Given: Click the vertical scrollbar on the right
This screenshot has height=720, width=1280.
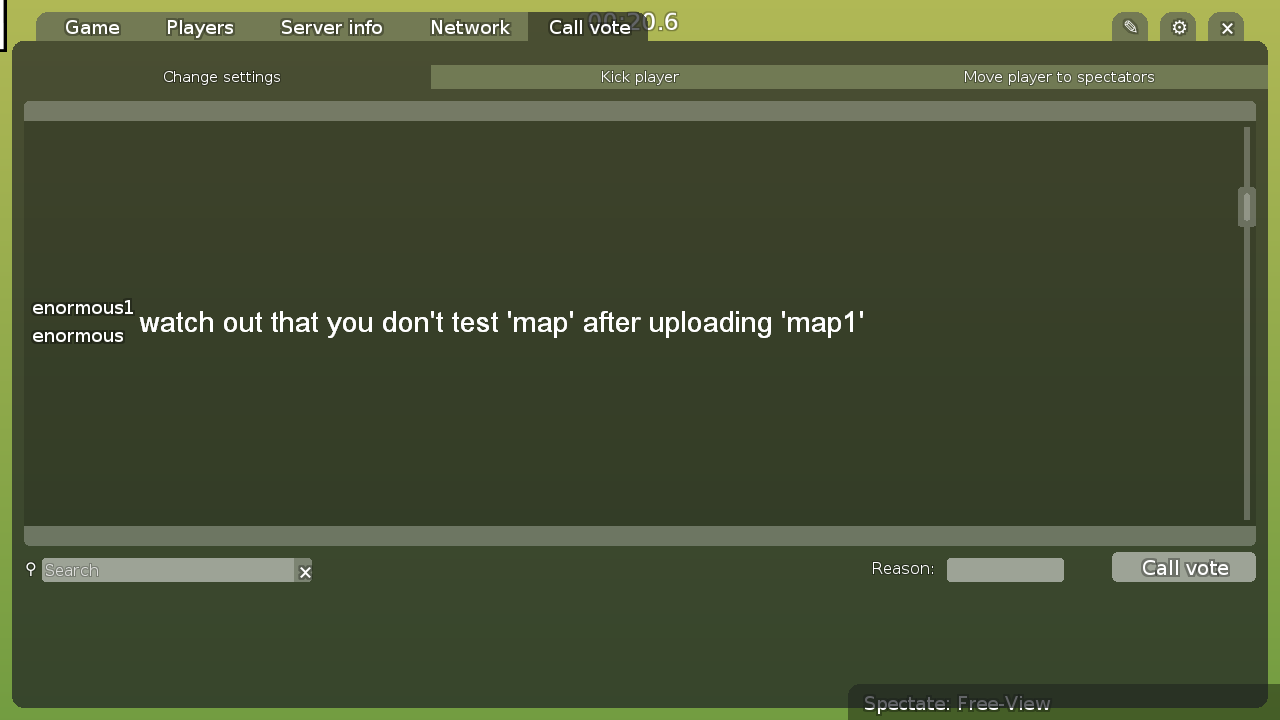Looking at the screenshot, I should 1245,206.
